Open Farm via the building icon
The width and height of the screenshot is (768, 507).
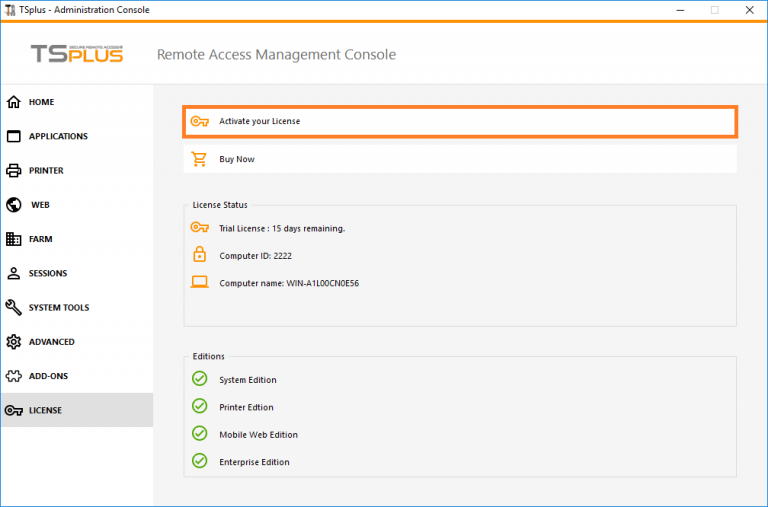tap(14, 239)
